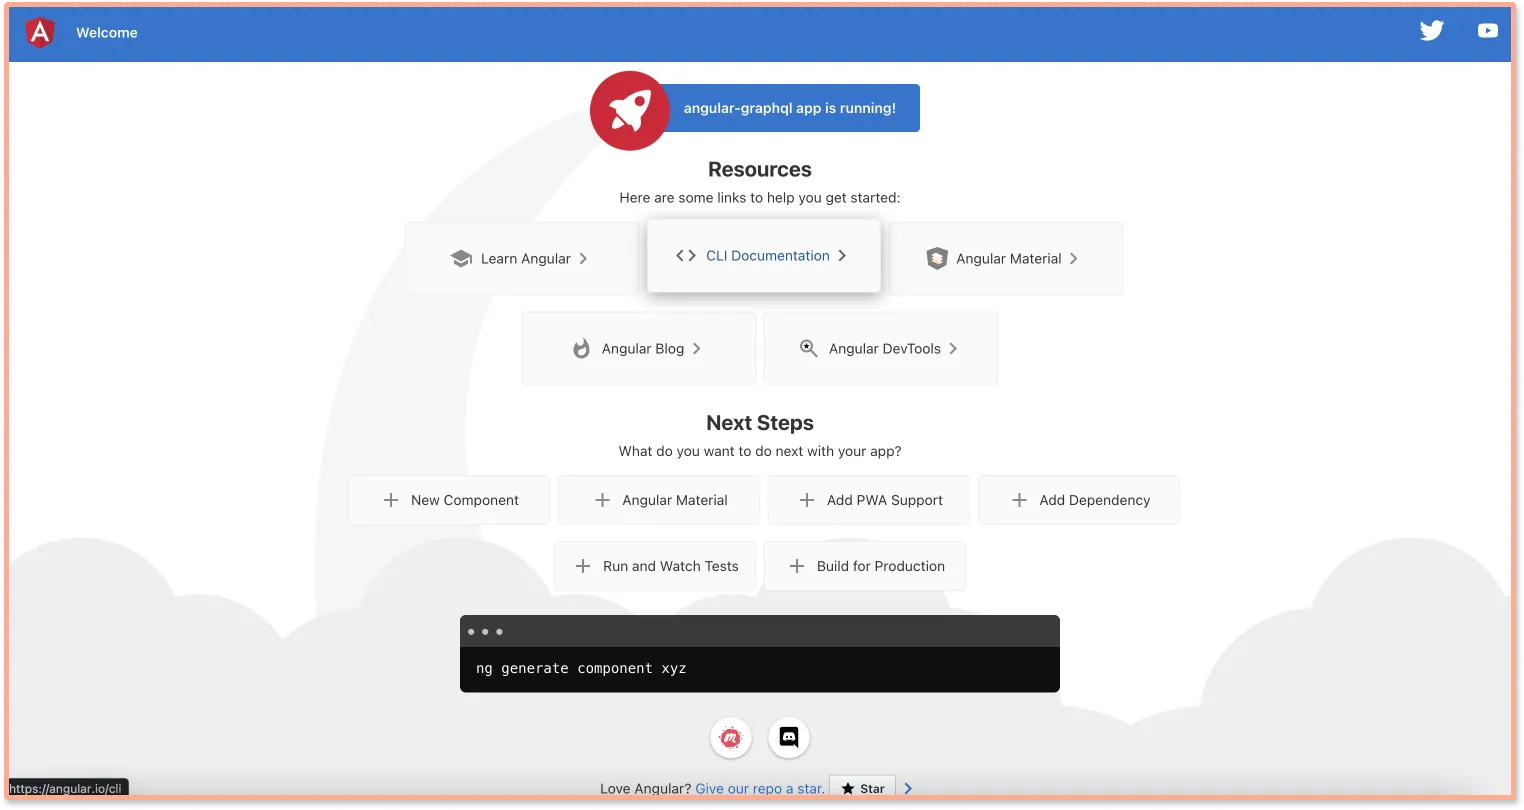1524x810 pixels.
Task: Click the star icon in the Star button
Action: (x=848, y=789)
